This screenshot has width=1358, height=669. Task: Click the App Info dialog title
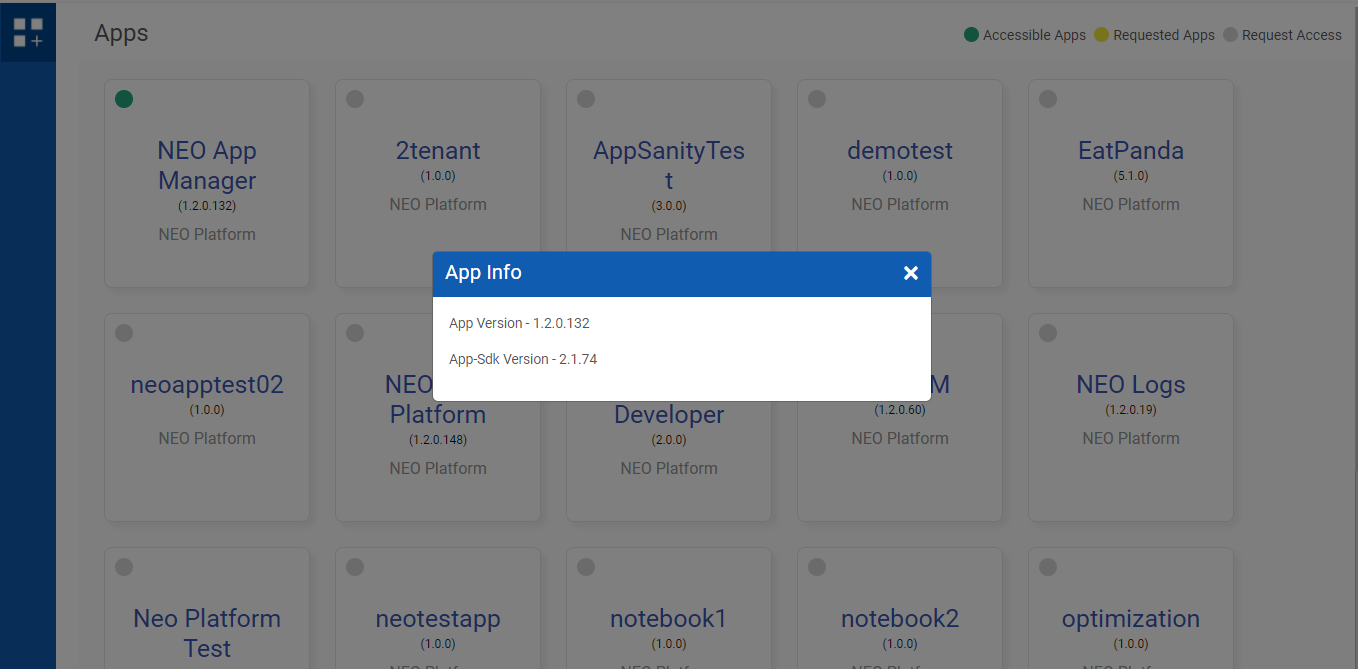tap(483, 272)
